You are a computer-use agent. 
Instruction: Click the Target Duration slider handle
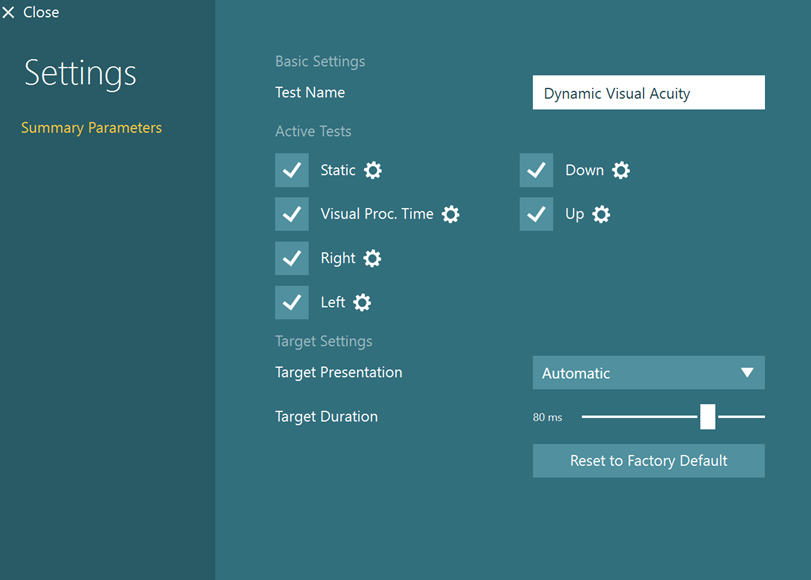[708, 417]
